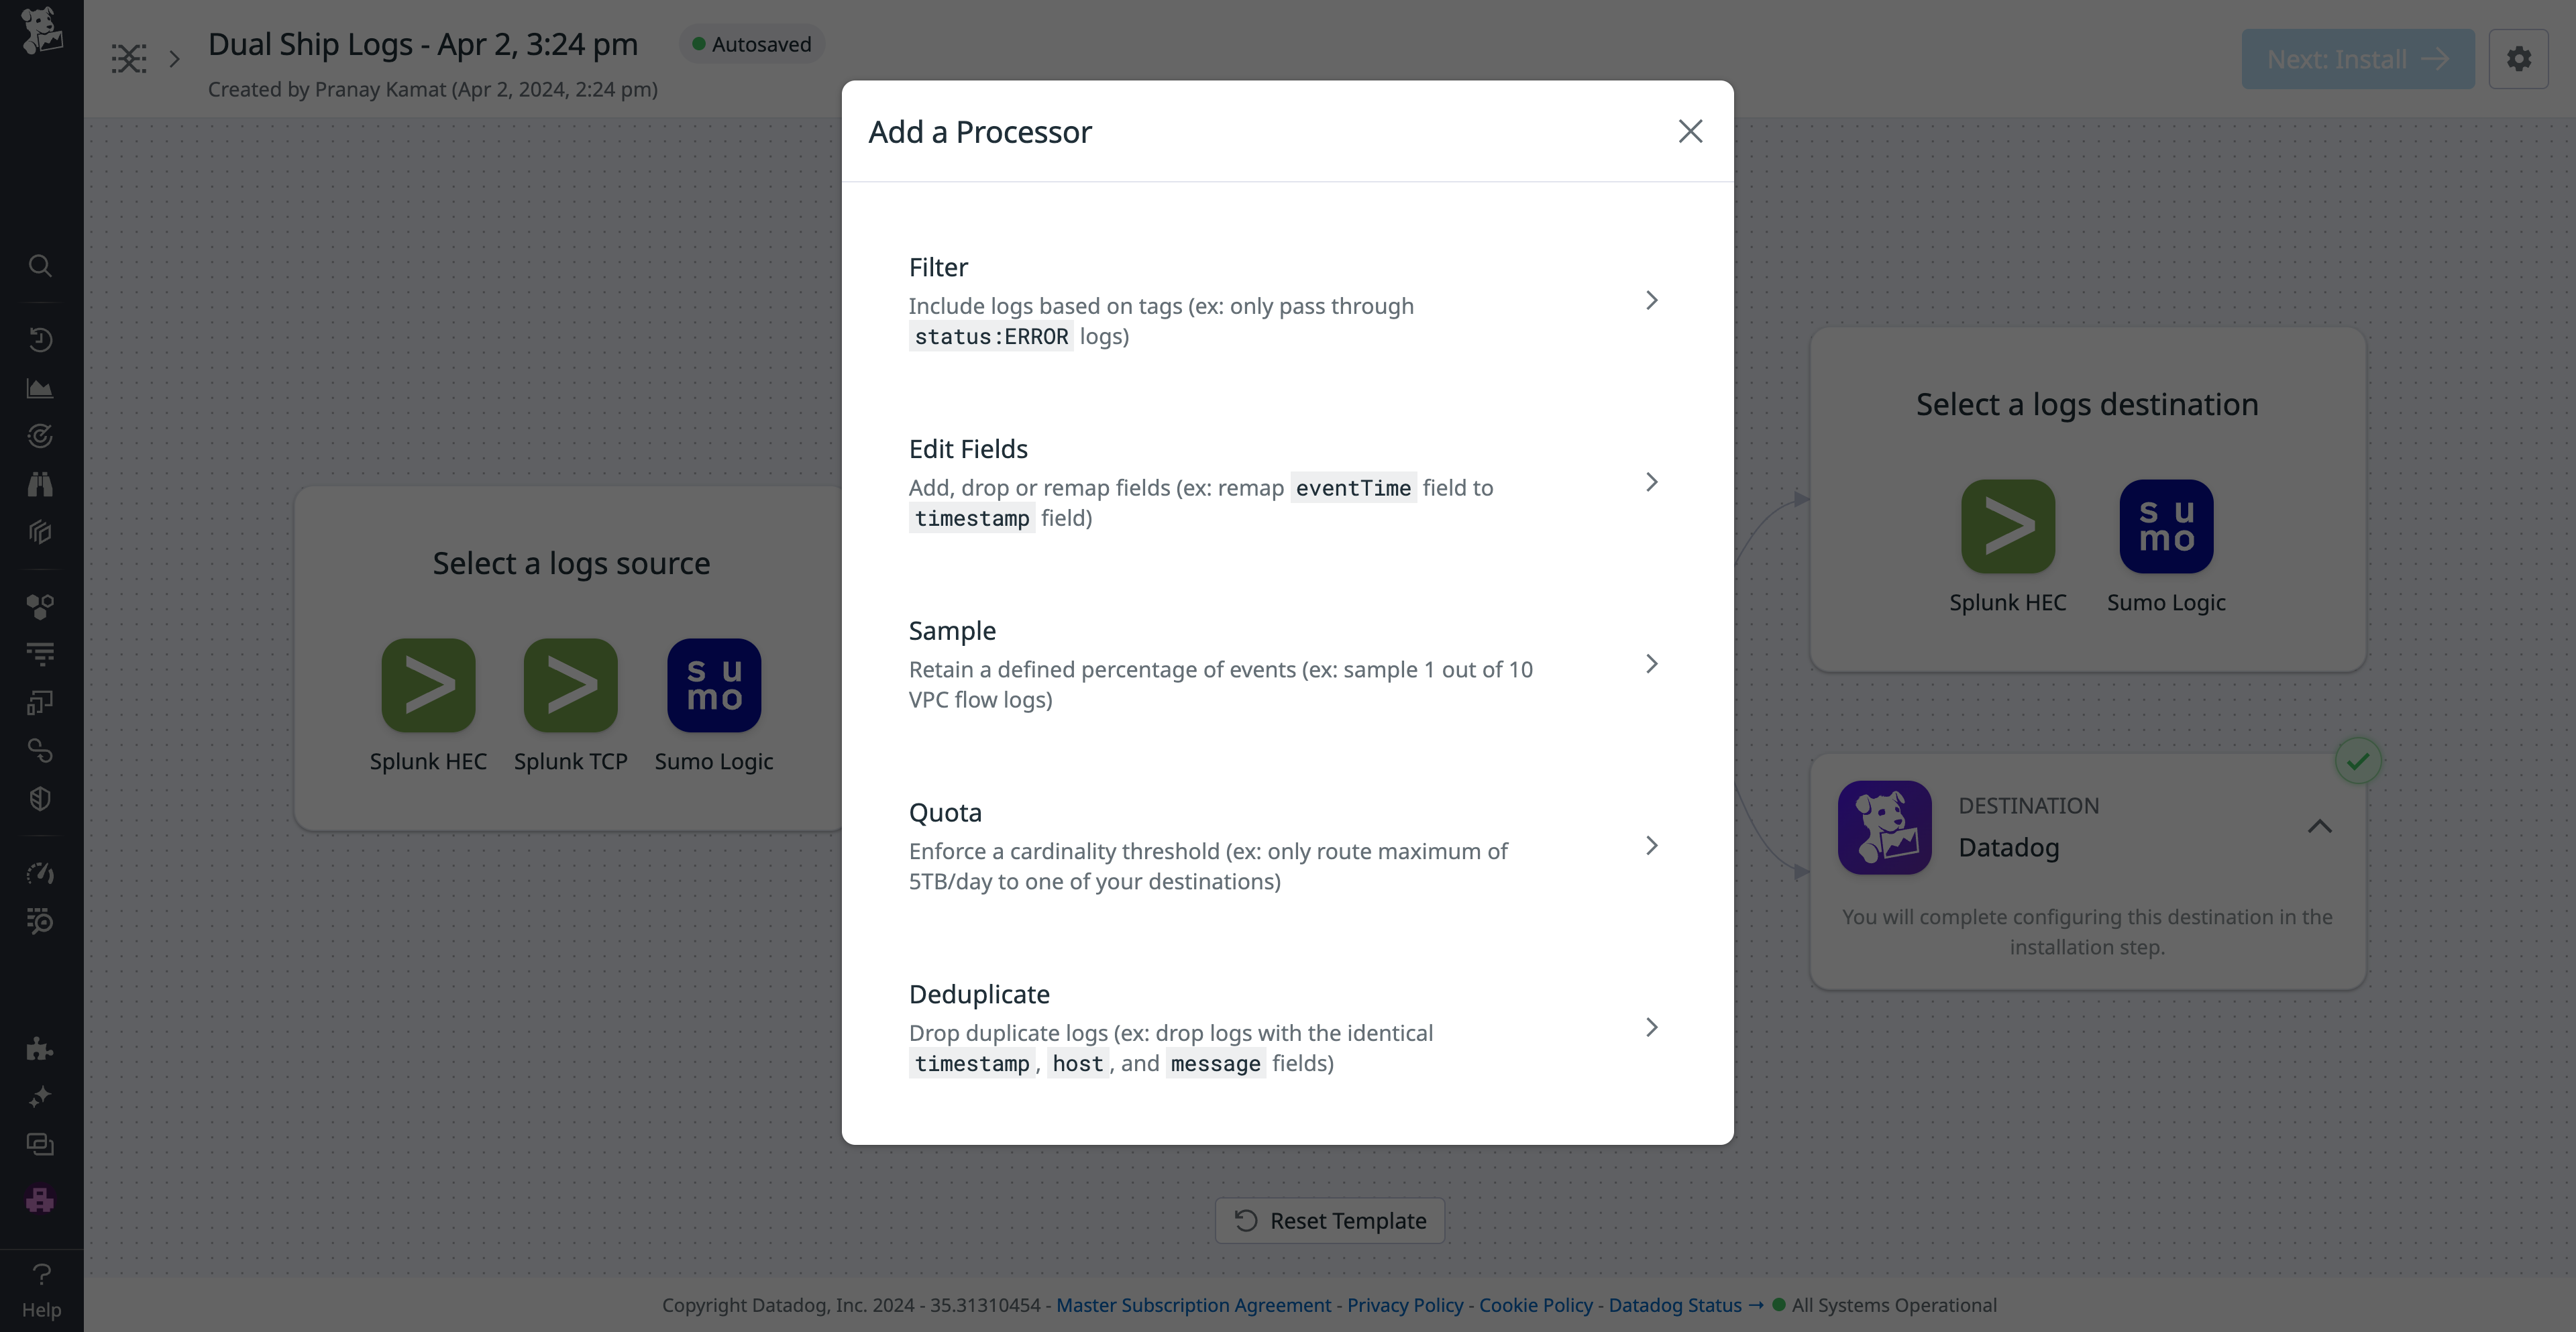This screenshot has height=1332, width=2576.
Task: Open the search icon in sidebar
Action: pos(40,265)
